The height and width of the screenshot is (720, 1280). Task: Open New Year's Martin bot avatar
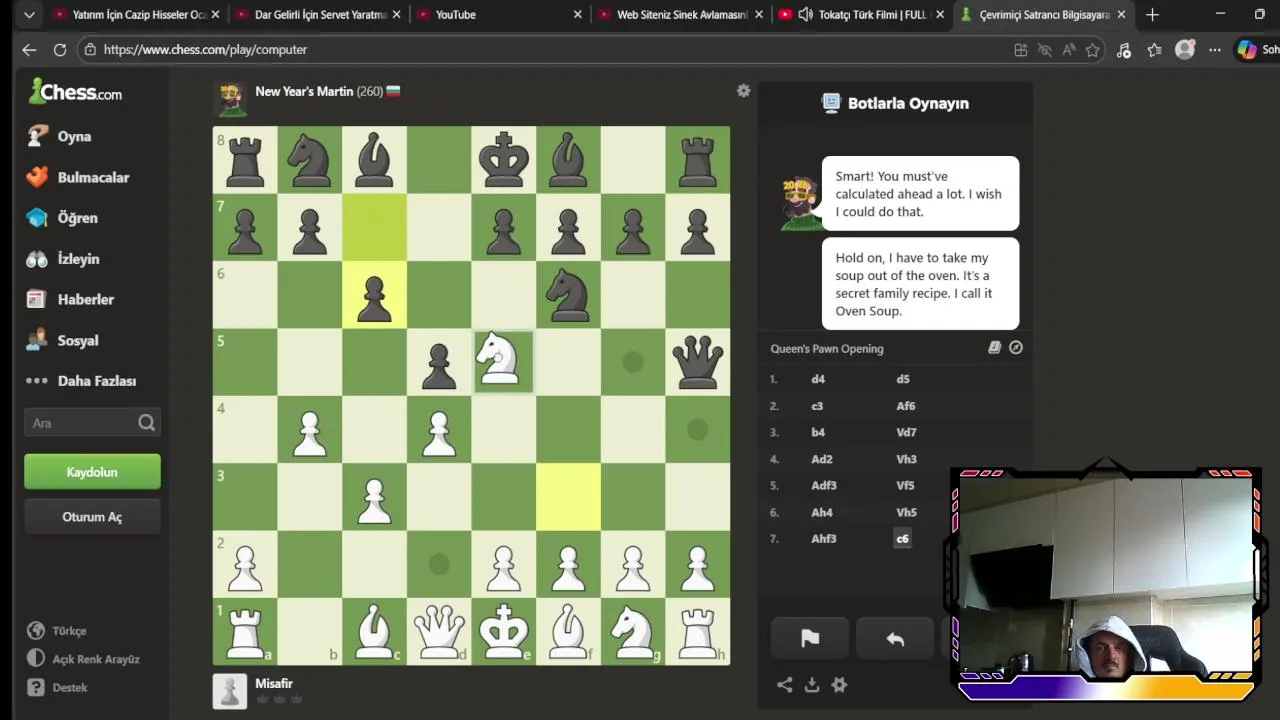pos(231,99)
